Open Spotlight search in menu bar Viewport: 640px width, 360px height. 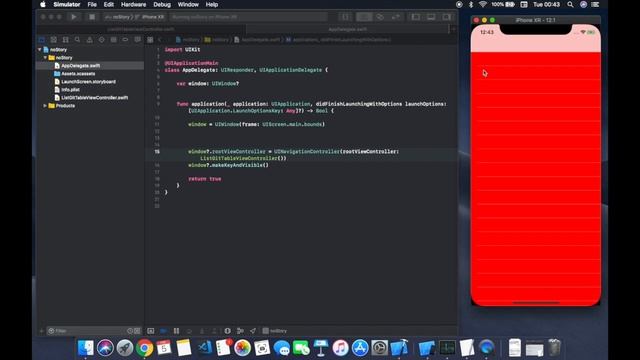tap(570, 4)
